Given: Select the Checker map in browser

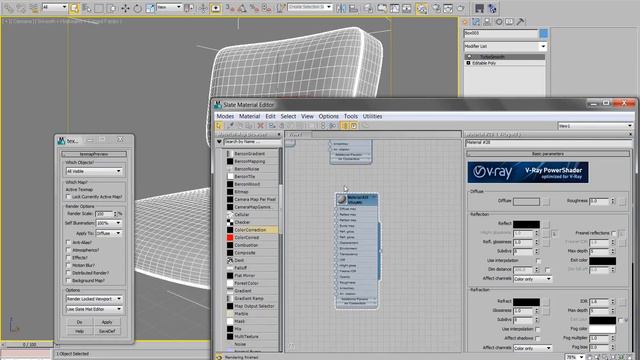Looking at the screenshot, I should [x=242, y=222].
